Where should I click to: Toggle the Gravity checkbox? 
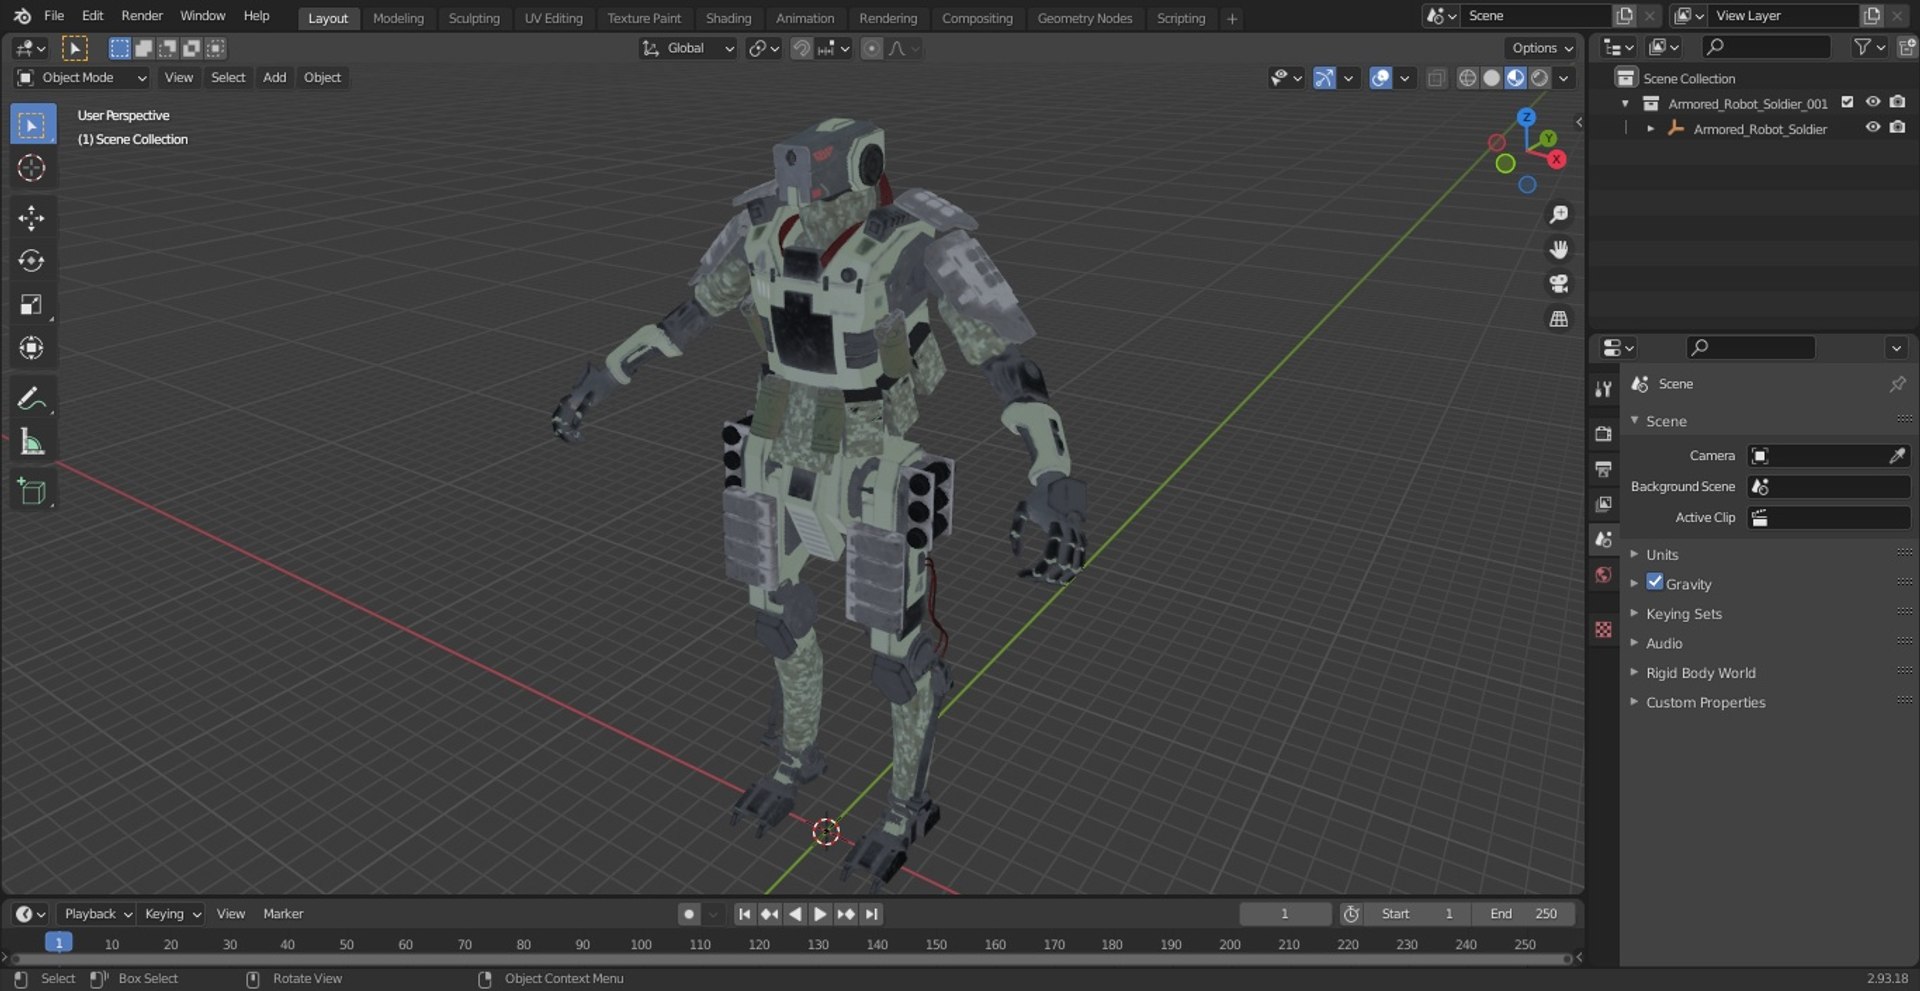(1655, 582)
